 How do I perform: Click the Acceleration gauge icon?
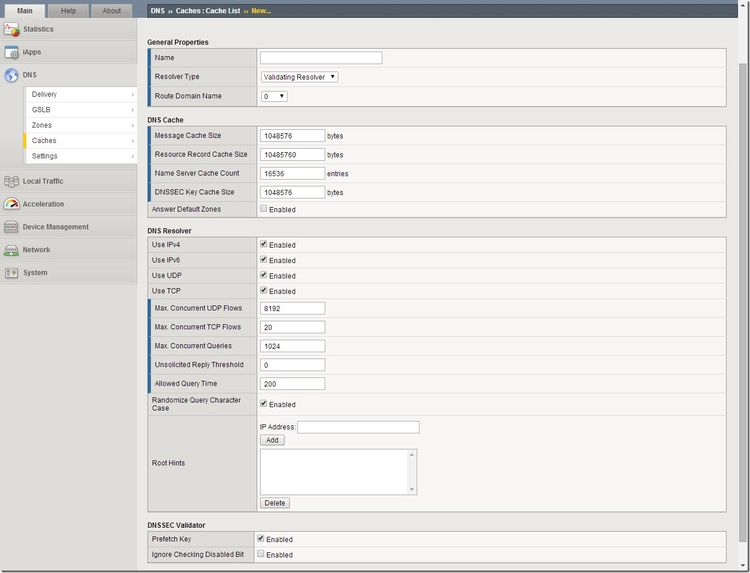tap(12, 204)
